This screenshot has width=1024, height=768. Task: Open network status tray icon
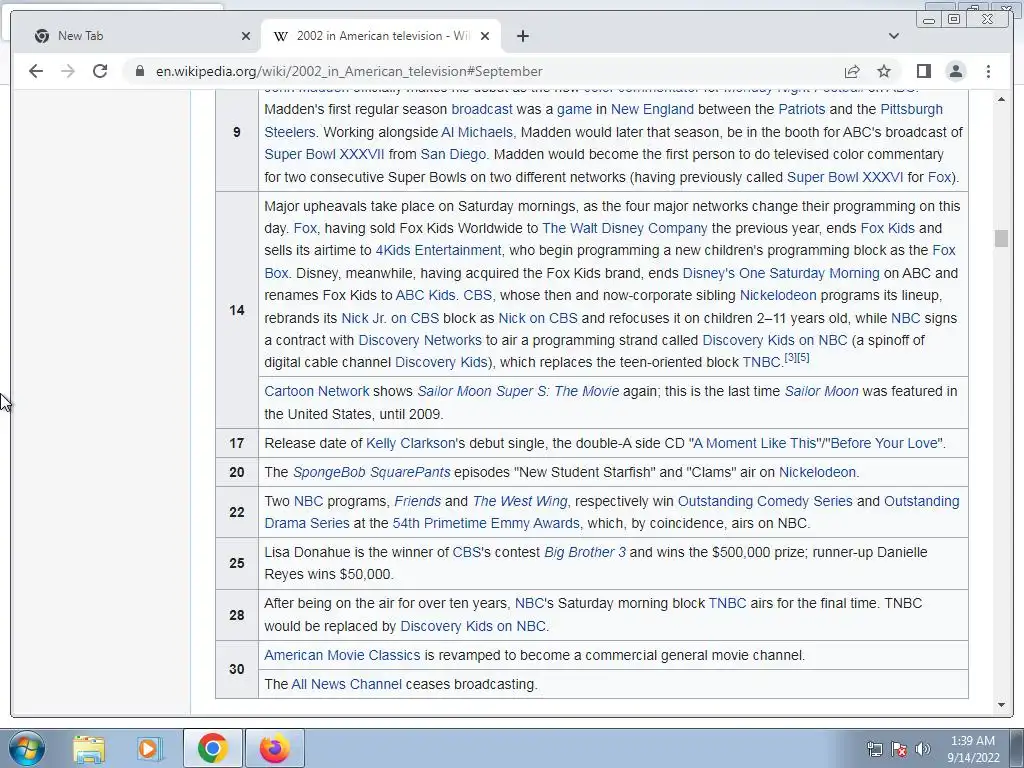[874, 749]
